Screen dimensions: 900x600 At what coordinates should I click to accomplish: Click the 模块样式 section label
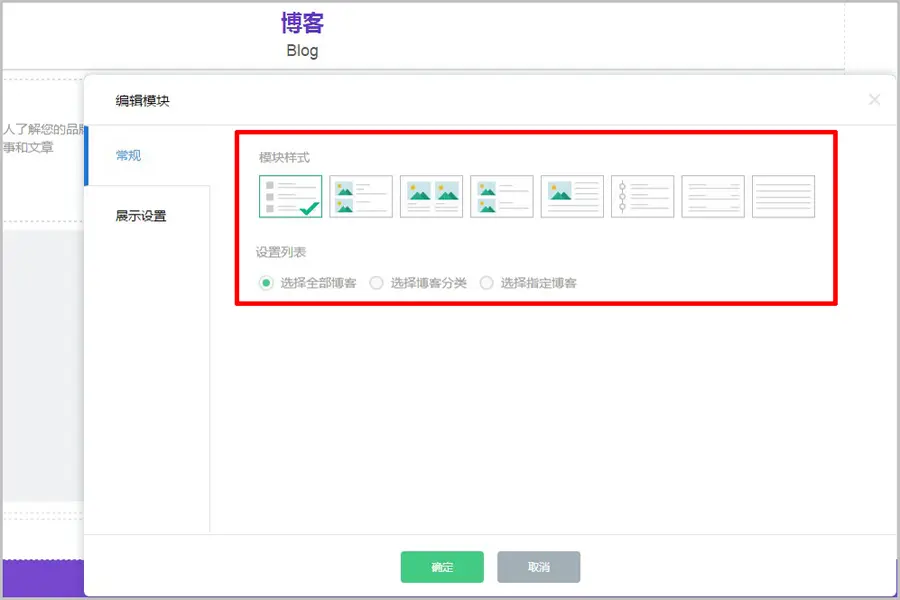284,157
